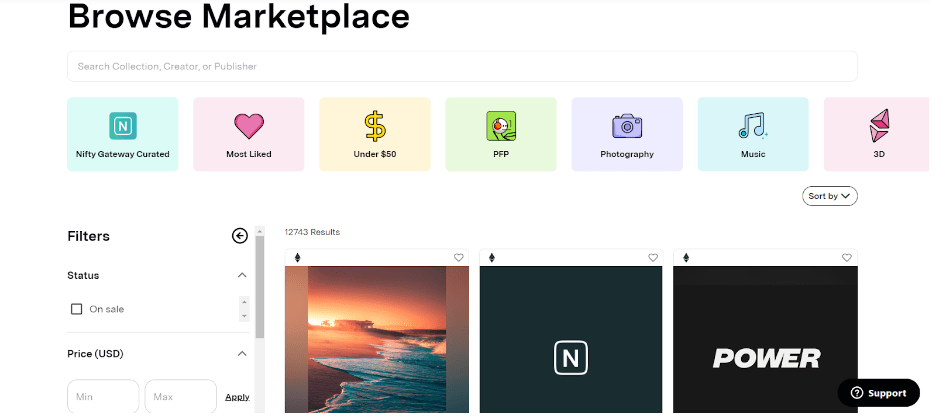The image size is (950, 417).
Task: Click the Max price input field
Action: 181,397
